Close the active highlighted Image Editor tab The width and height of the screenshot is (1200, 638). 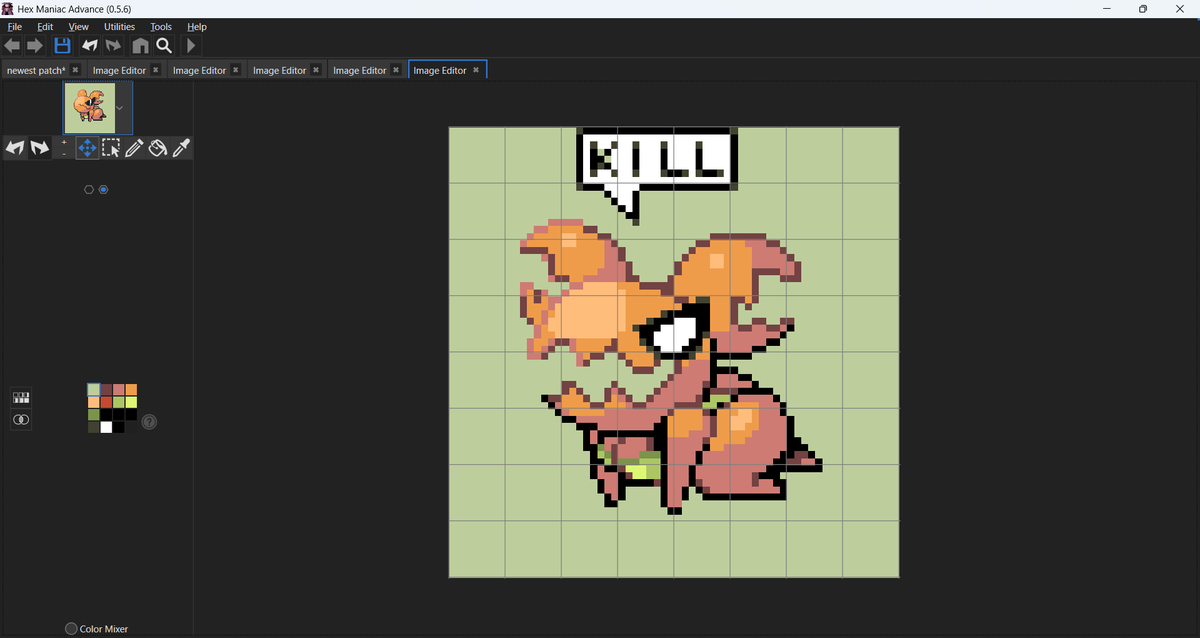coord(476,70)
